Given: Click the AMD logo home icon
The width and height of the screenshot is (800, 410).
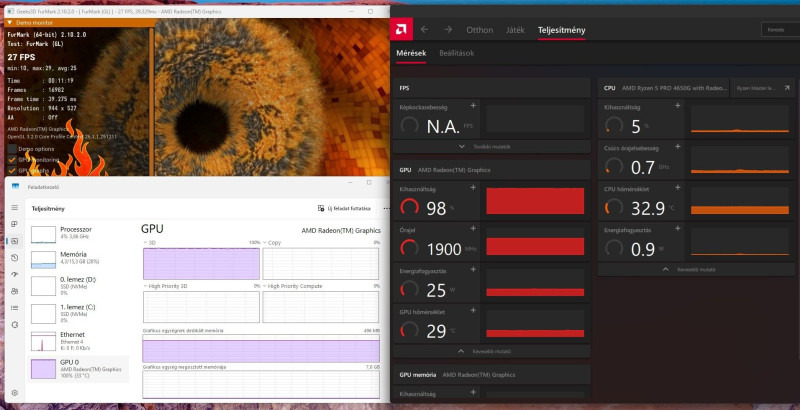Looking at the screenshot, I should click(x=401, y=30).
